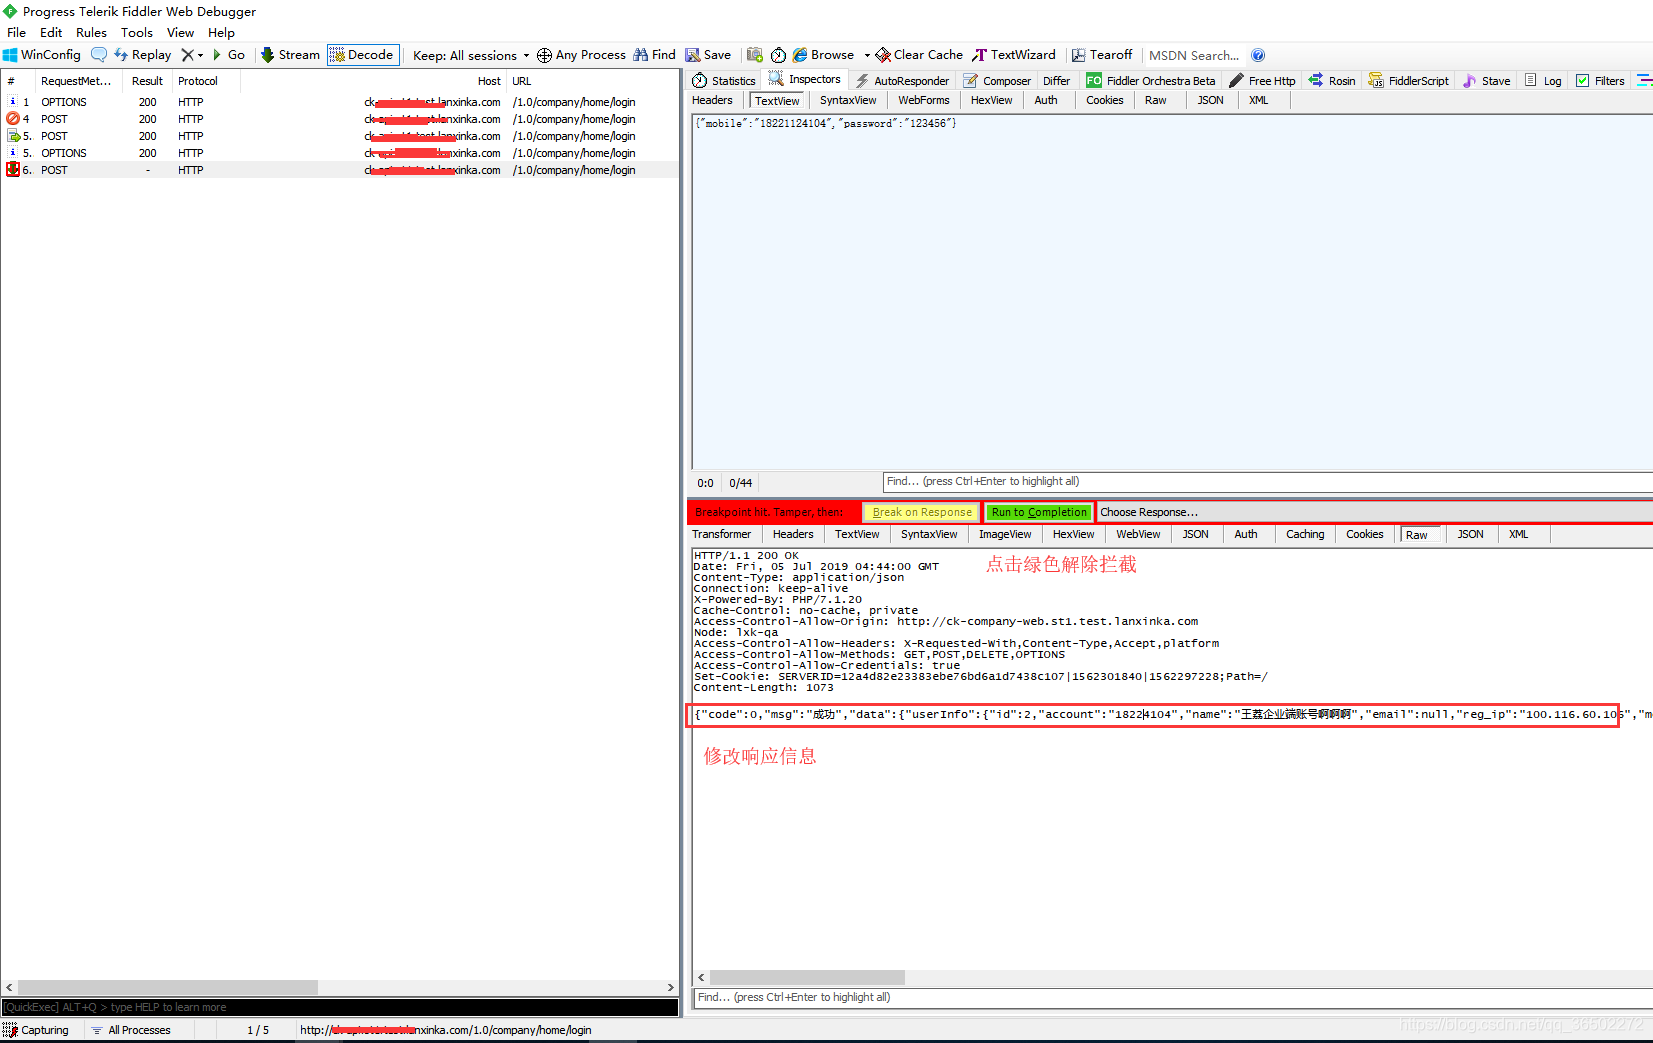This screenshot has width=1653, height=1043.
Task: Select the request WebForms inspector tab
Action: pyautogui.click(x=924, y=100)
